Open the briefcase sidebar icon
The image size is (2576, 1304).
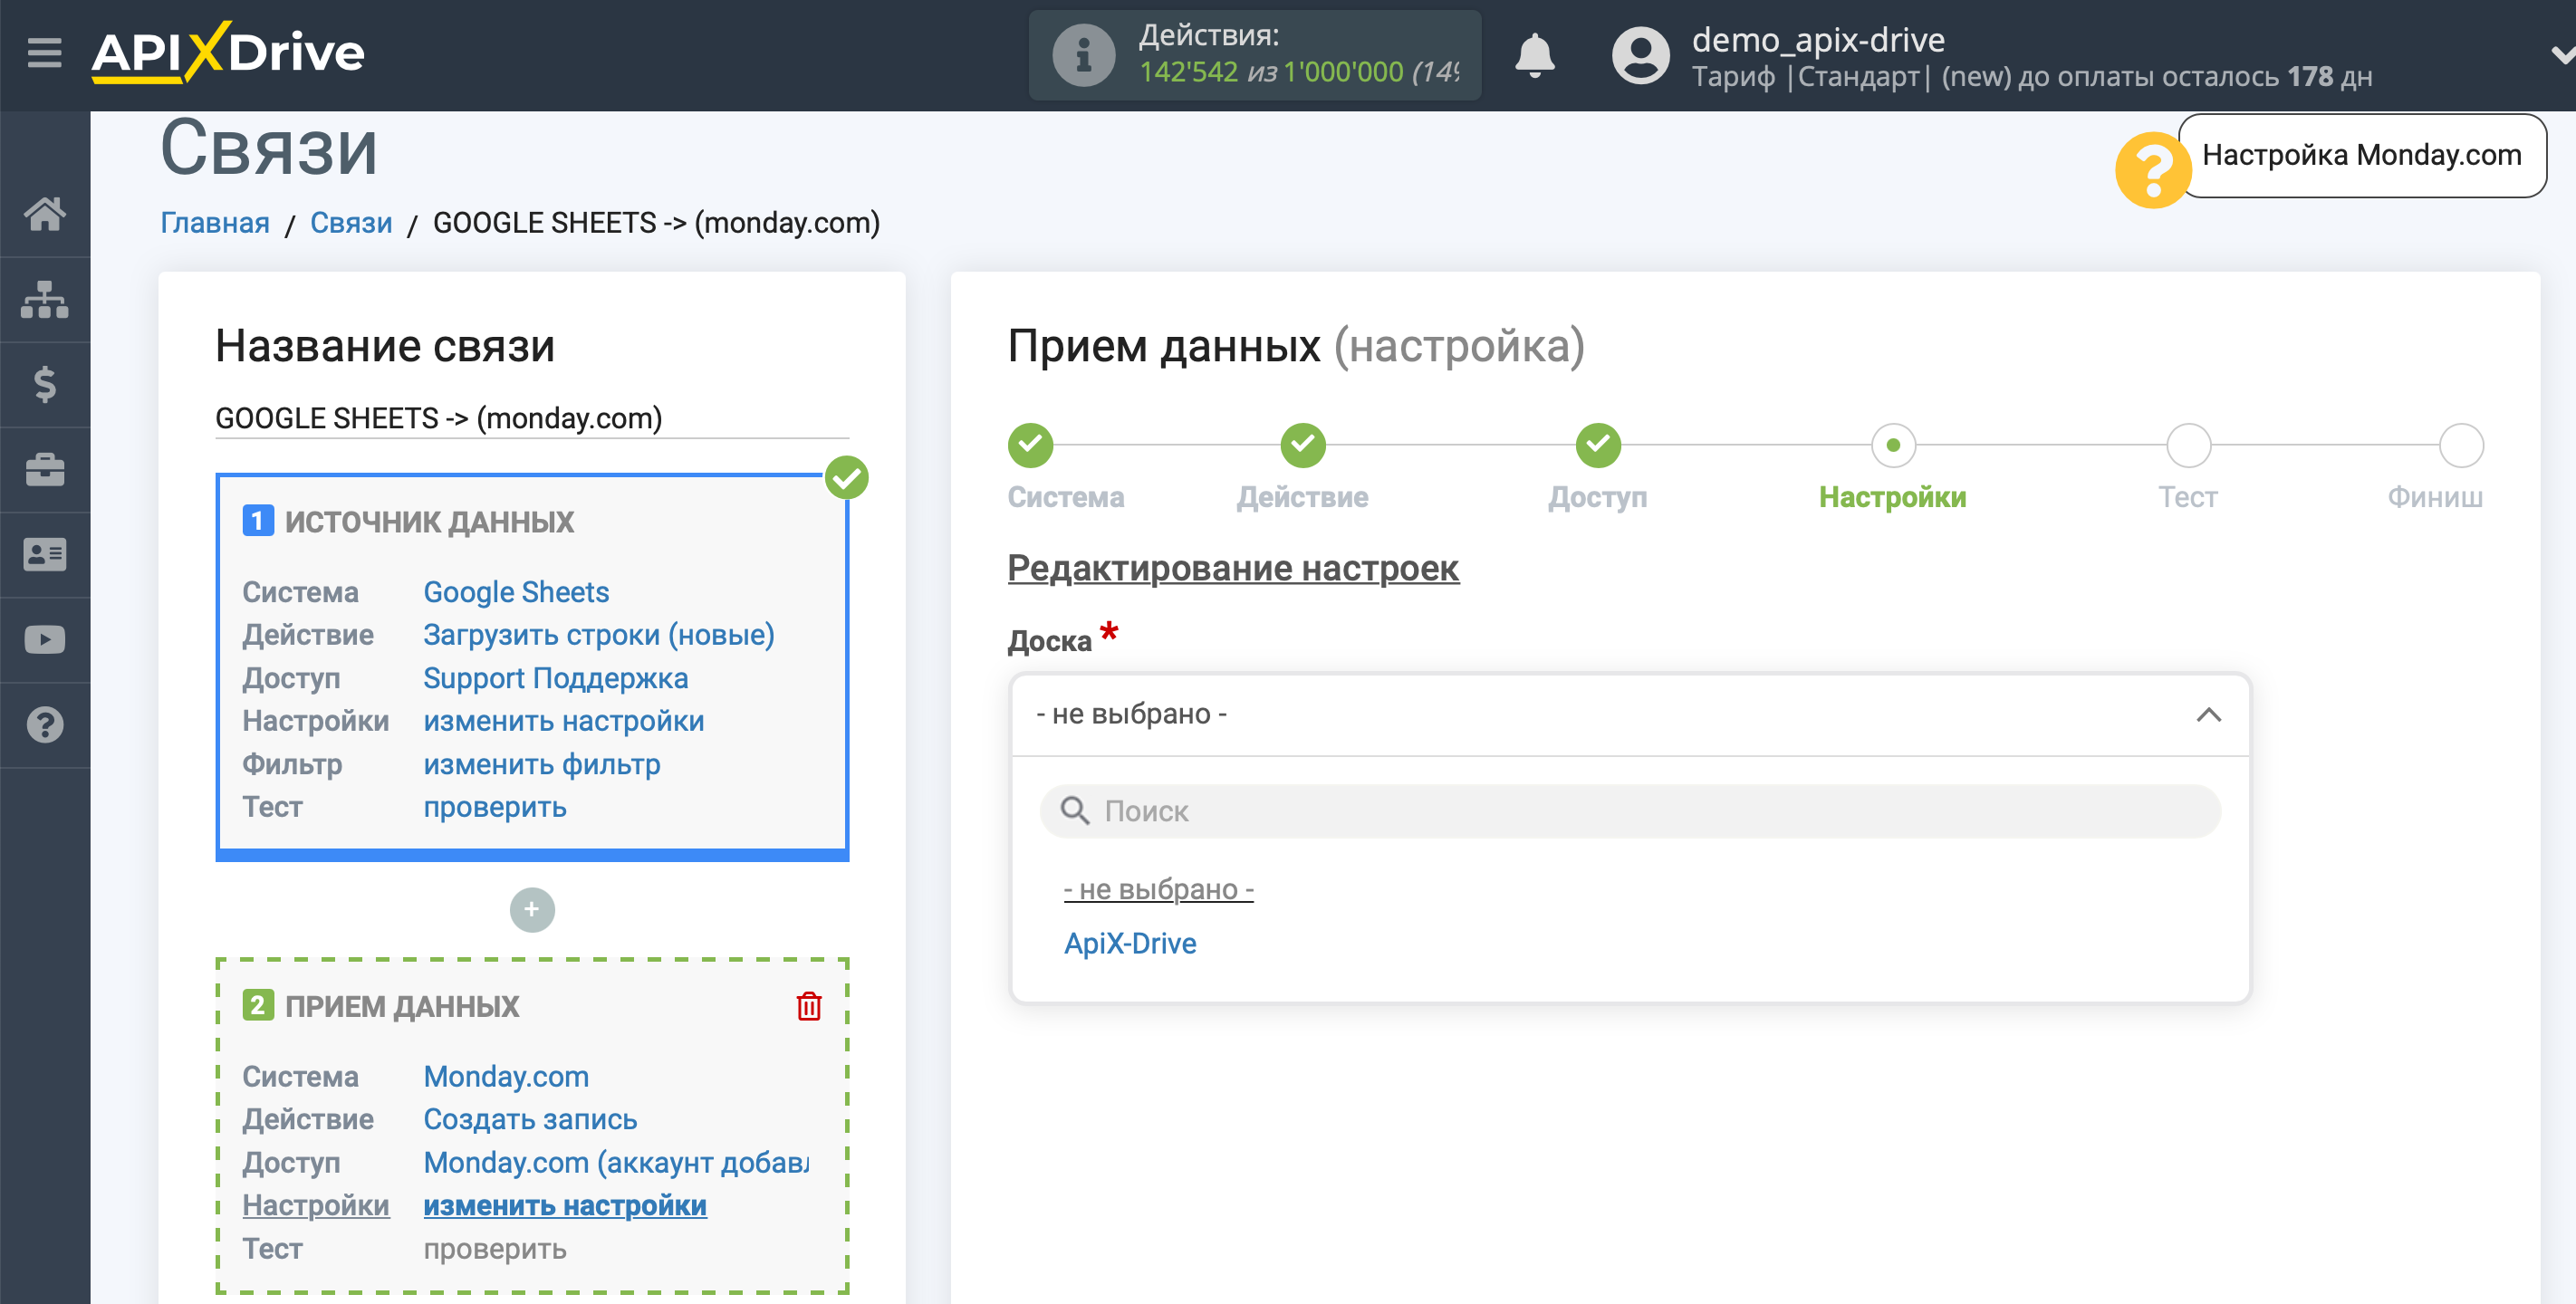45,469
